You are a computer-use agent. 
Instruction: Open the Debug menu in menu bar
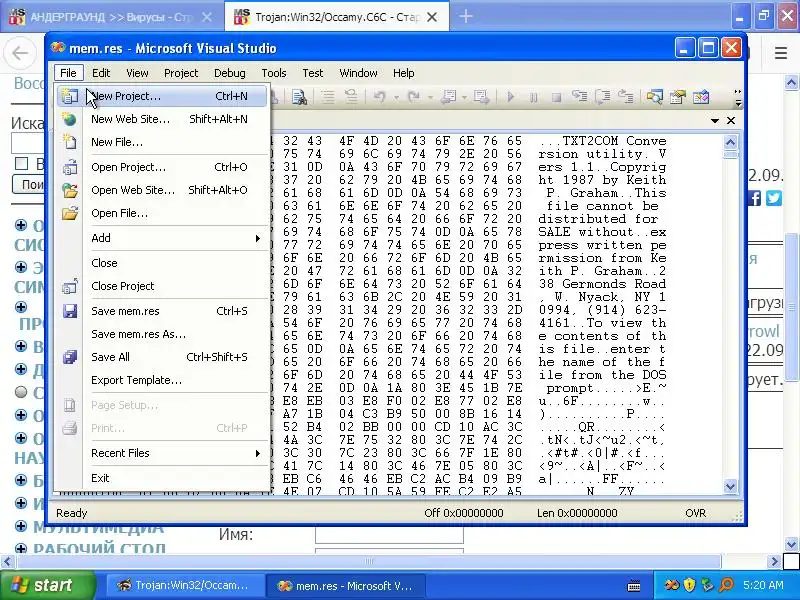[230, 73]
